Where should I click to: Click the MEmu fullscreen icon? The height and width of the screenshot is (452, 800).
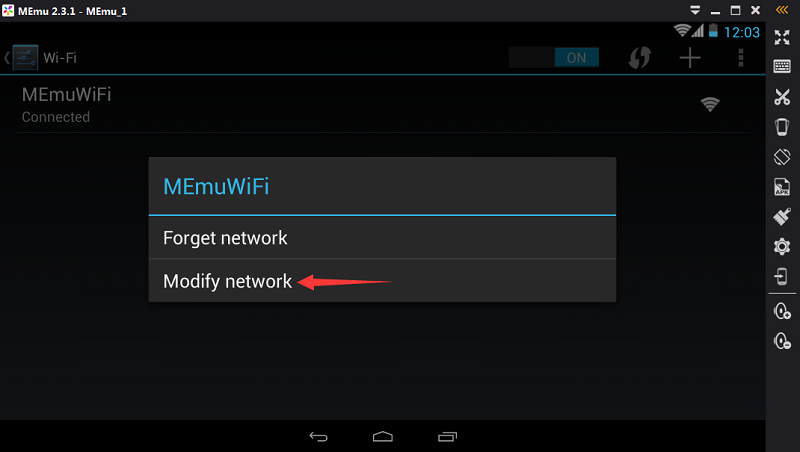coord(782,37)
